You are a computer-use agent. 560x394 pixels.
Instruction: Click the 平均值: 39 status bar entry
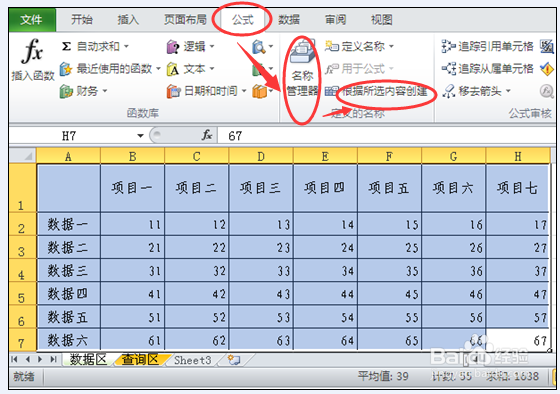coord(383,376)
